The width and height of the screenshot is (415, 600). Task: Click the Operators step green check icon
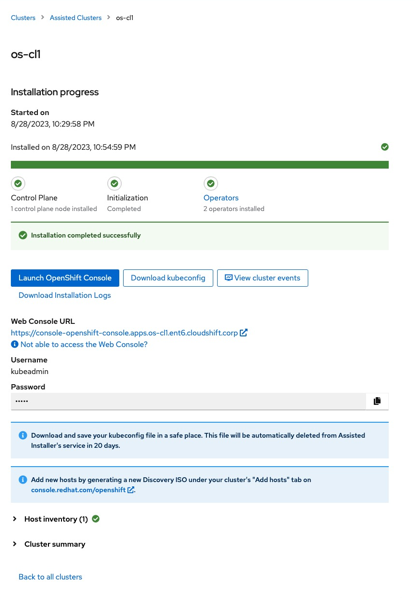pos(211,183)
